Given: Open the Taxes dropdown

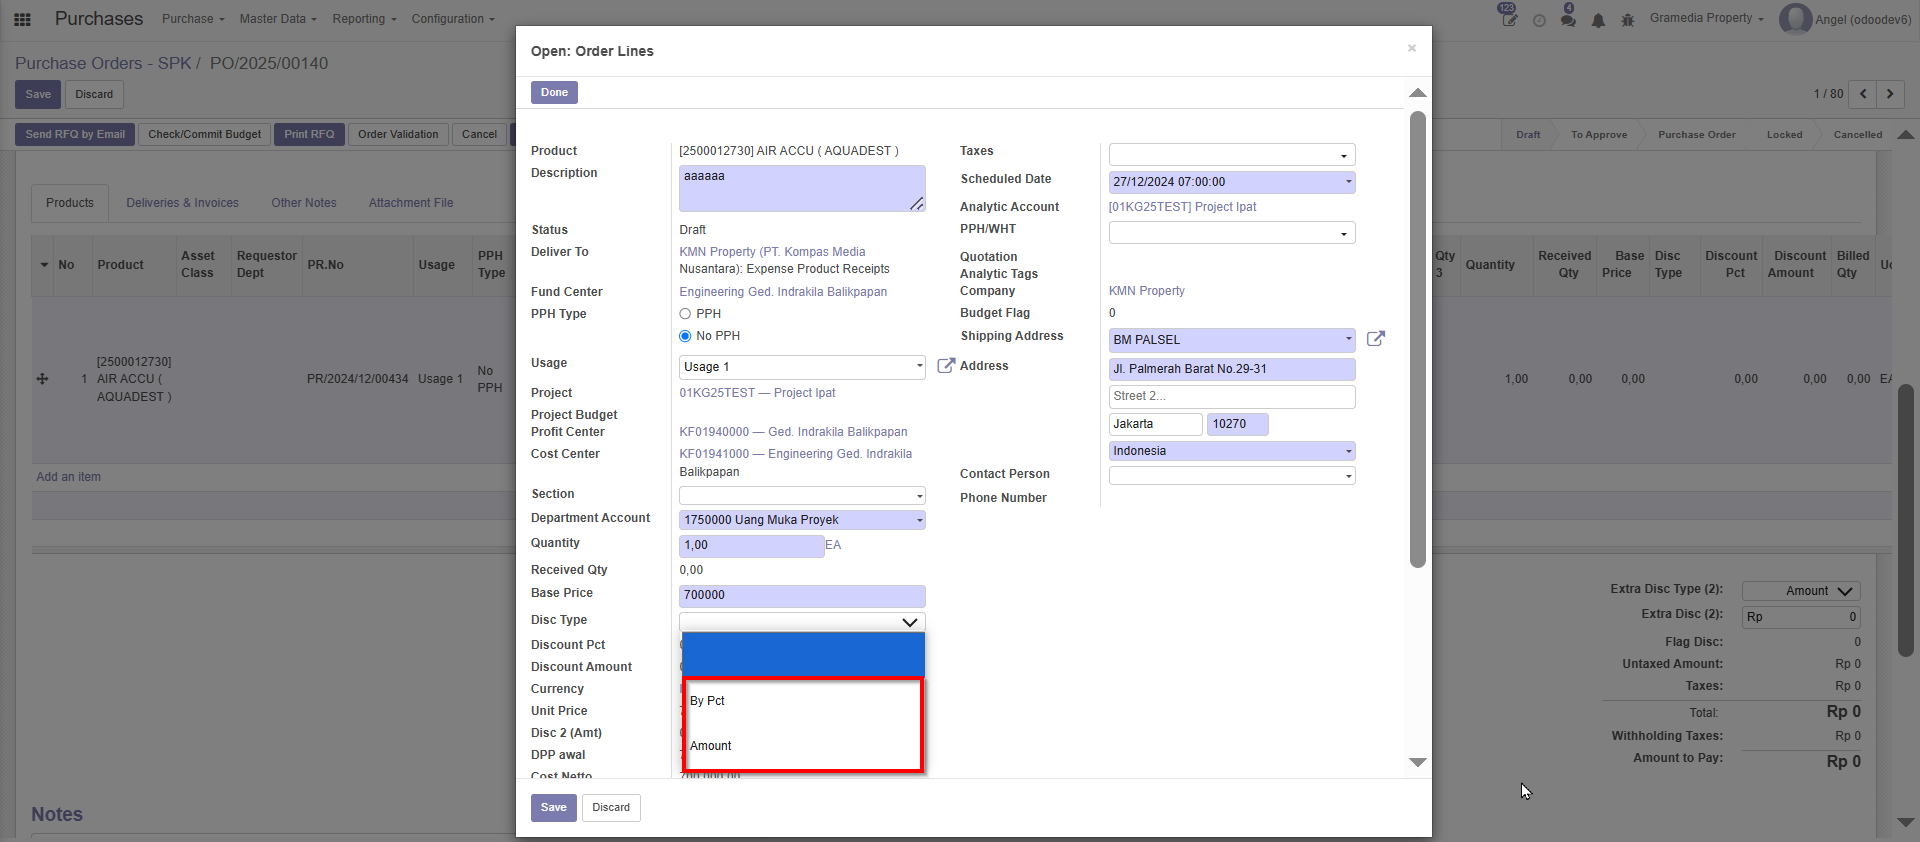Looking at the screenshot, I should point(1232,155).
